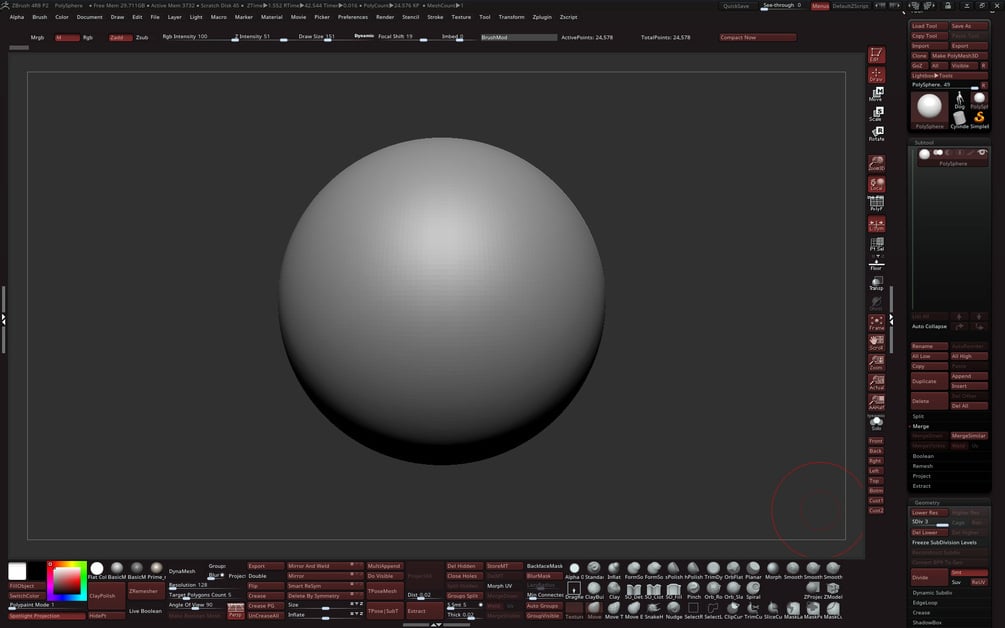Toggle the Auto Collapse option

point(929,326)
